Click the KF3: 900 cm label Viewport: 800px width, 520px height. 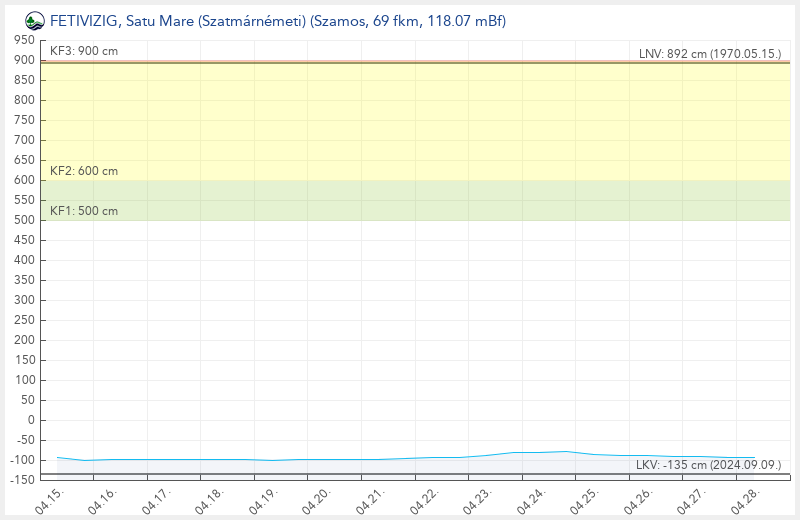click(83, 50)
